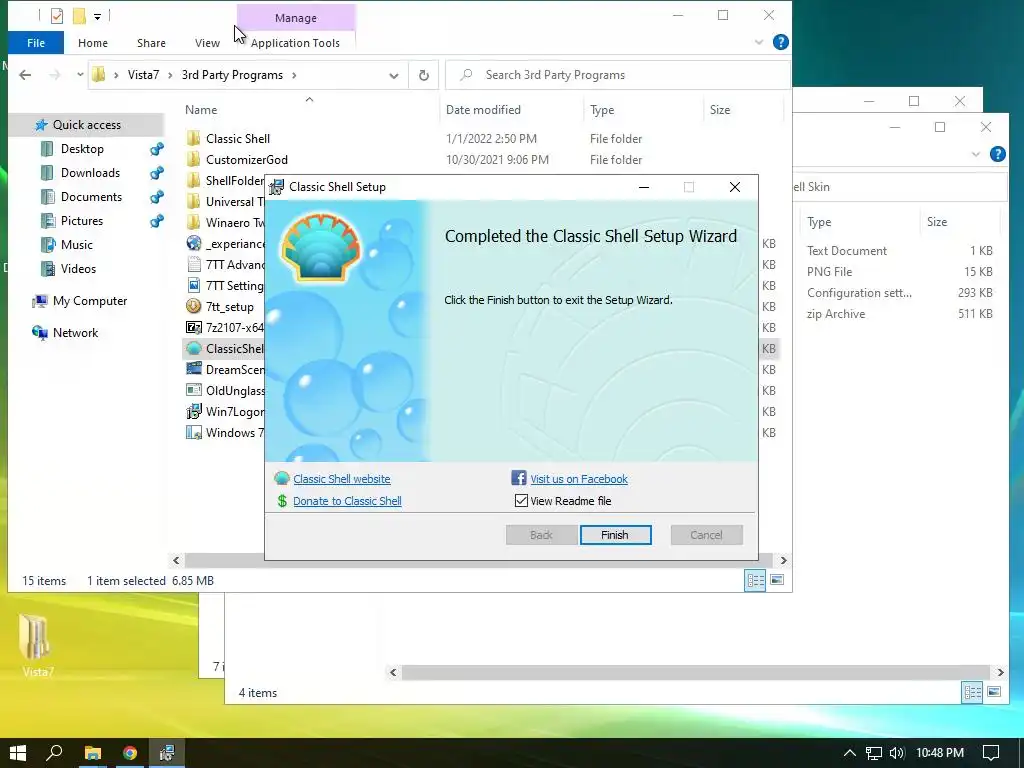The width and height of the screenshot is (1024, 768).
Task: Click the refresh button beside address bar
Action: click(424, 75)
